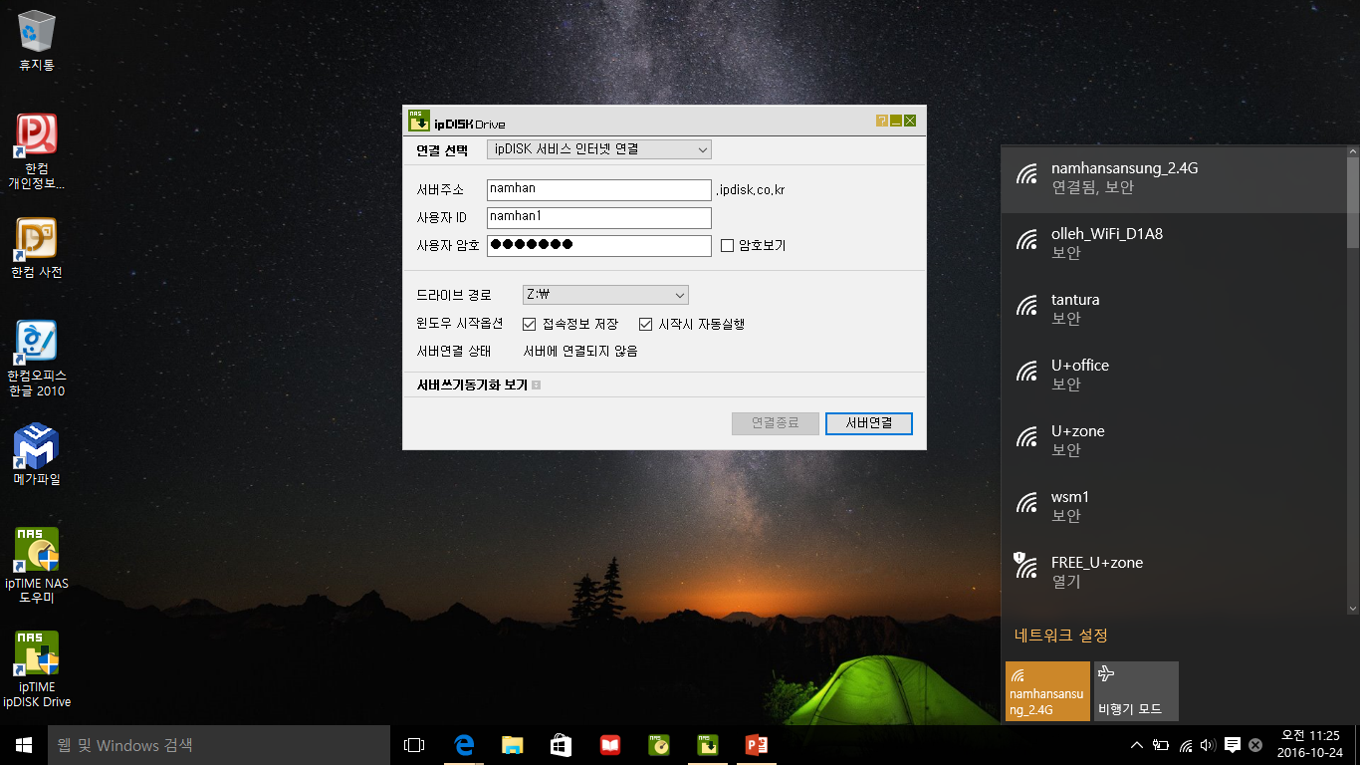Click the volume speaker tray icon
Screen dimensions: 1360x765
tap(1208, 745)
